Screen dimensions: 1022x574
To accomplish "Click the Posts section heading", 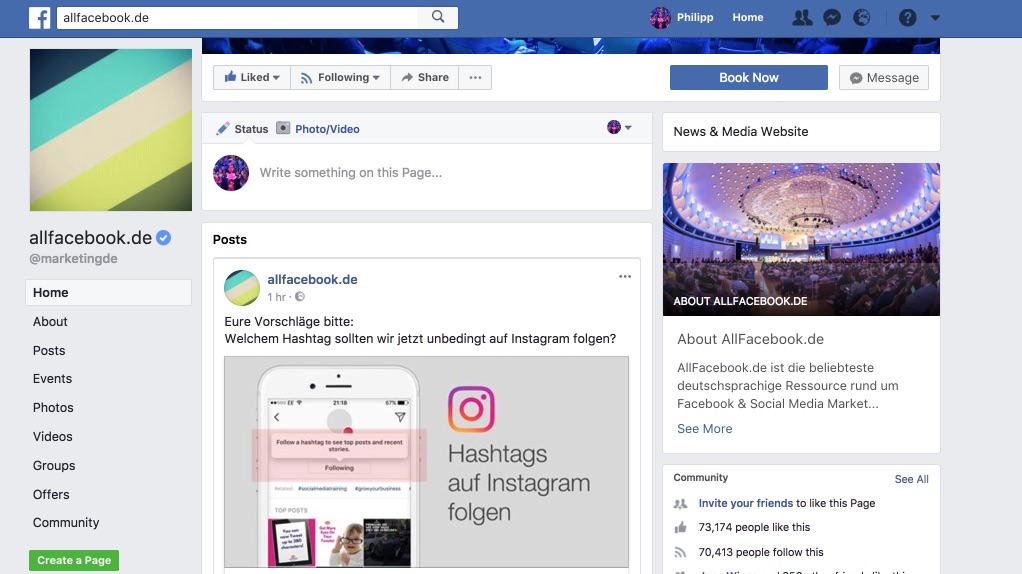I will (229, 240).
